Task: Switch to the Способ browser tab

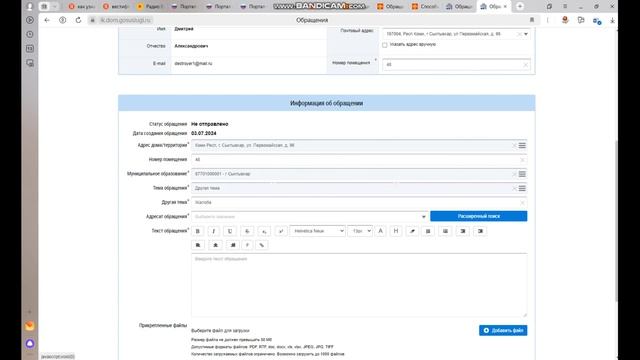Action: point(424,7)
